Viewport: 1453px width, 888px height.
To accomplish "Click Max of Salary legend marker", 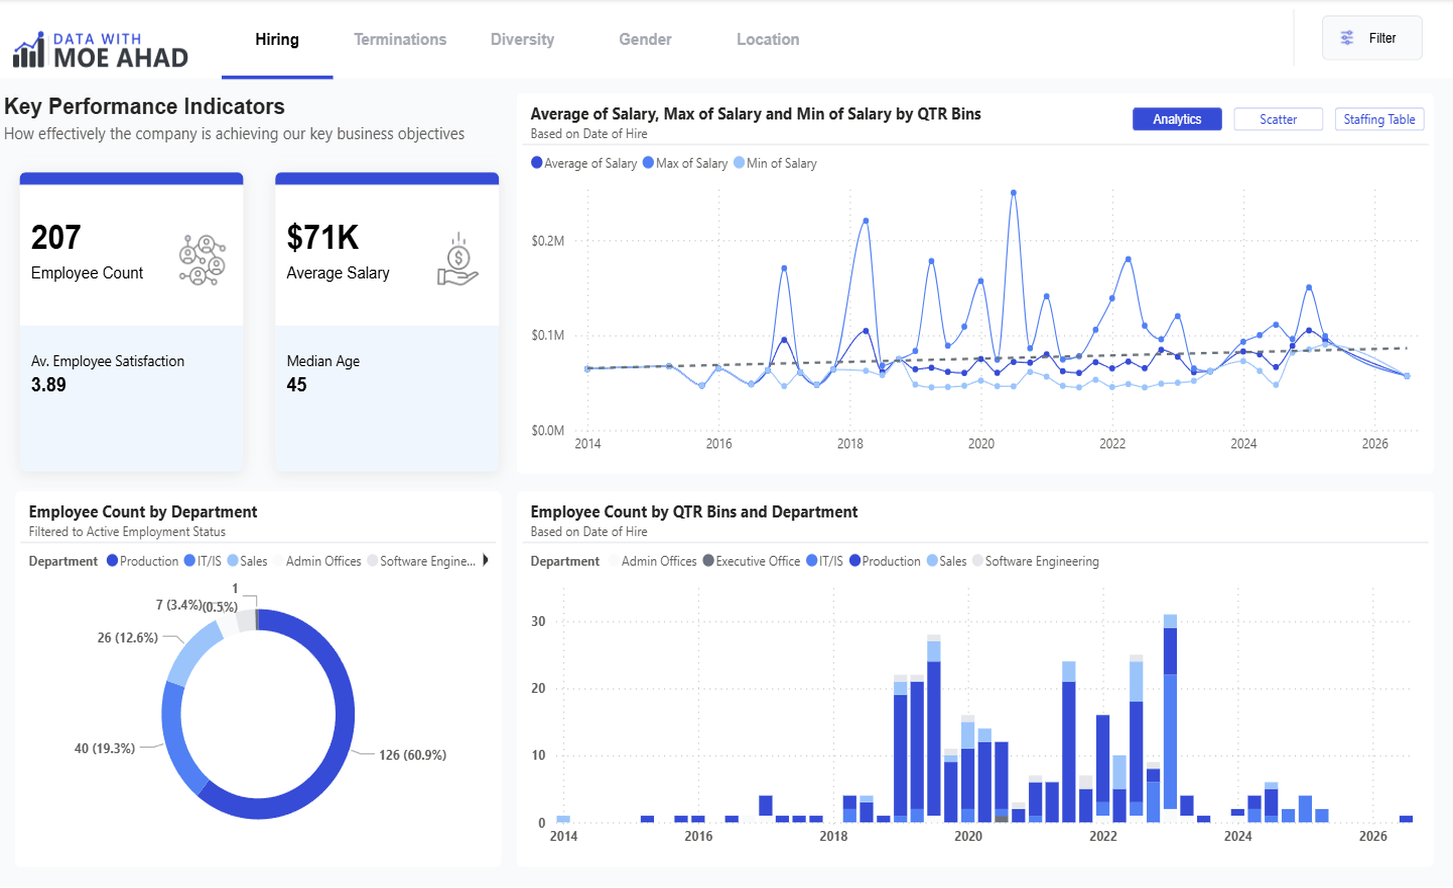I will [649, 163].
